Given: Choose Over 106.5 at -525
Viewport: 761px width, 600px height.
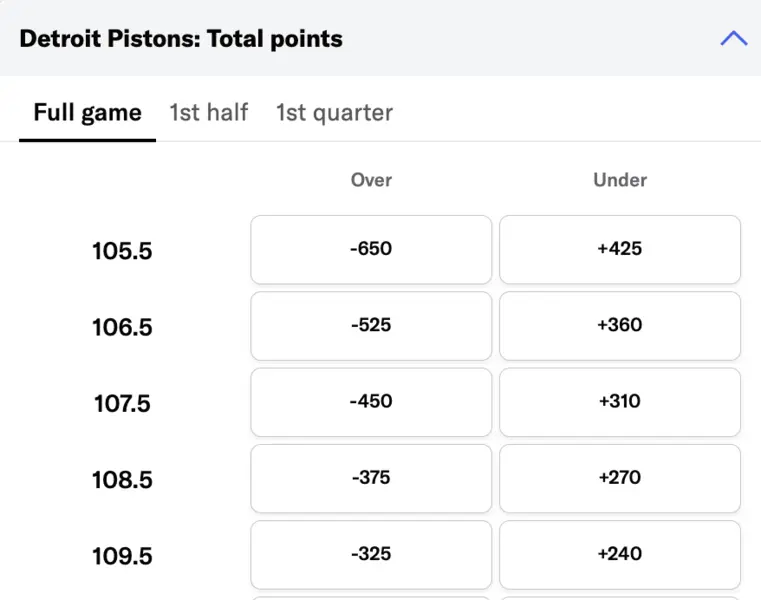Looking at the screenshot, I should [371, 325].
